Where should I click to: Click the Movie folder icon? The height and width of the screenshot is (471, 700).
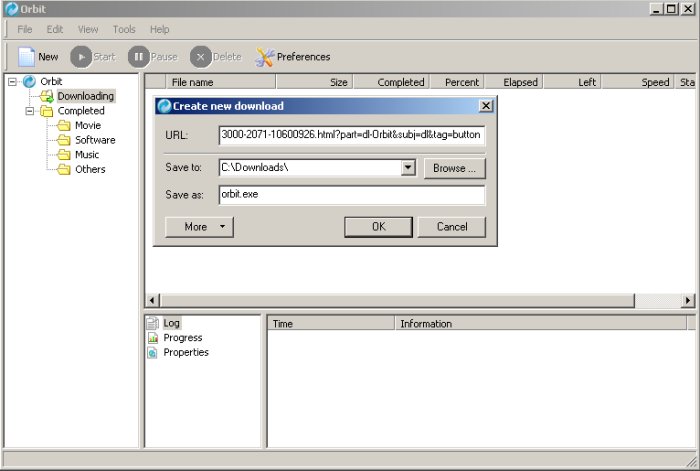pos(64,125)
